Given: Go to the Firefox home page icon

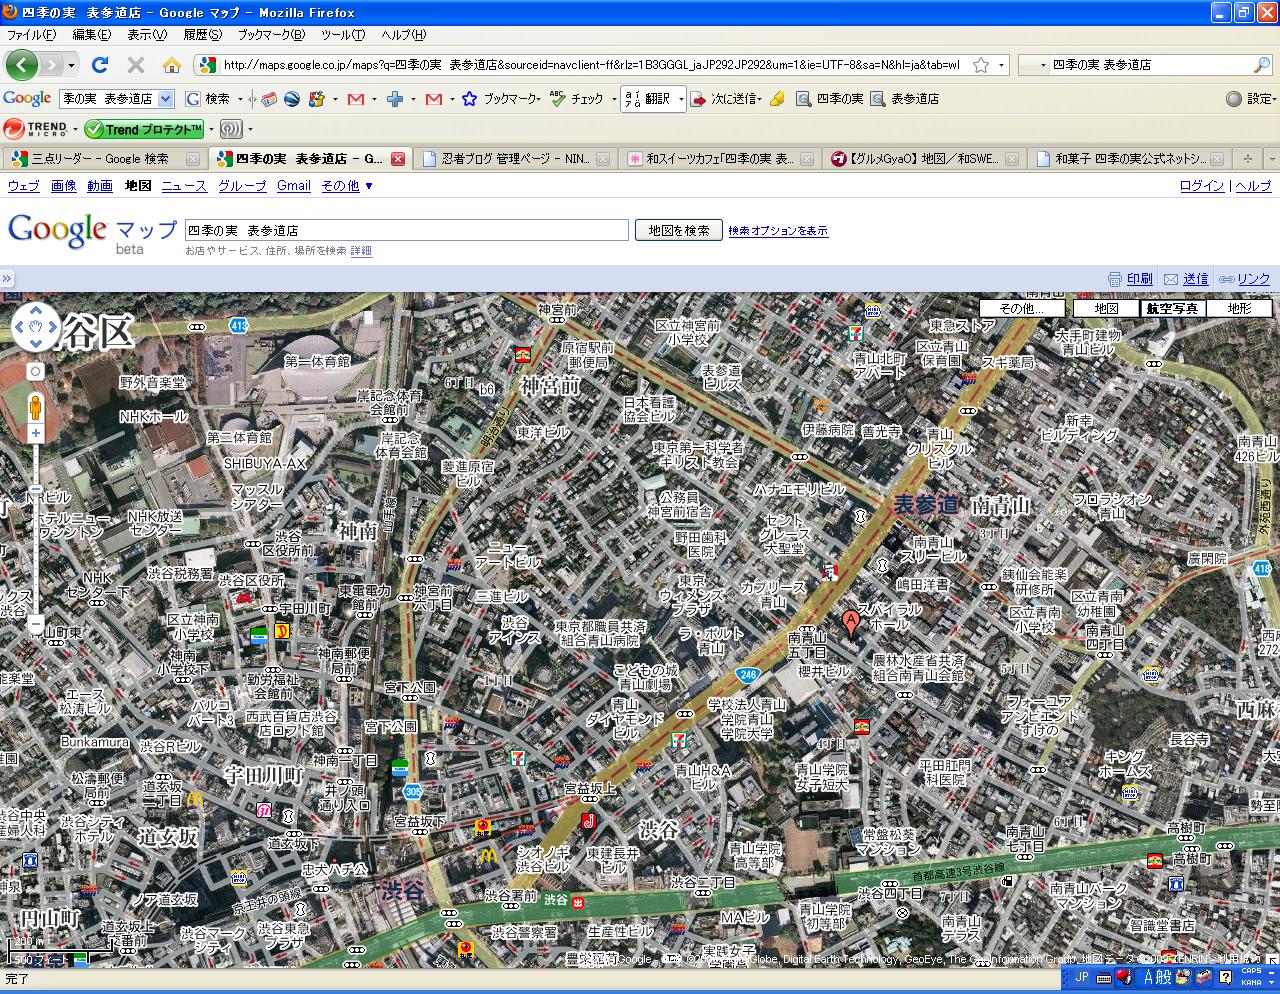Looking at the screenshot, I should point(172,65).
